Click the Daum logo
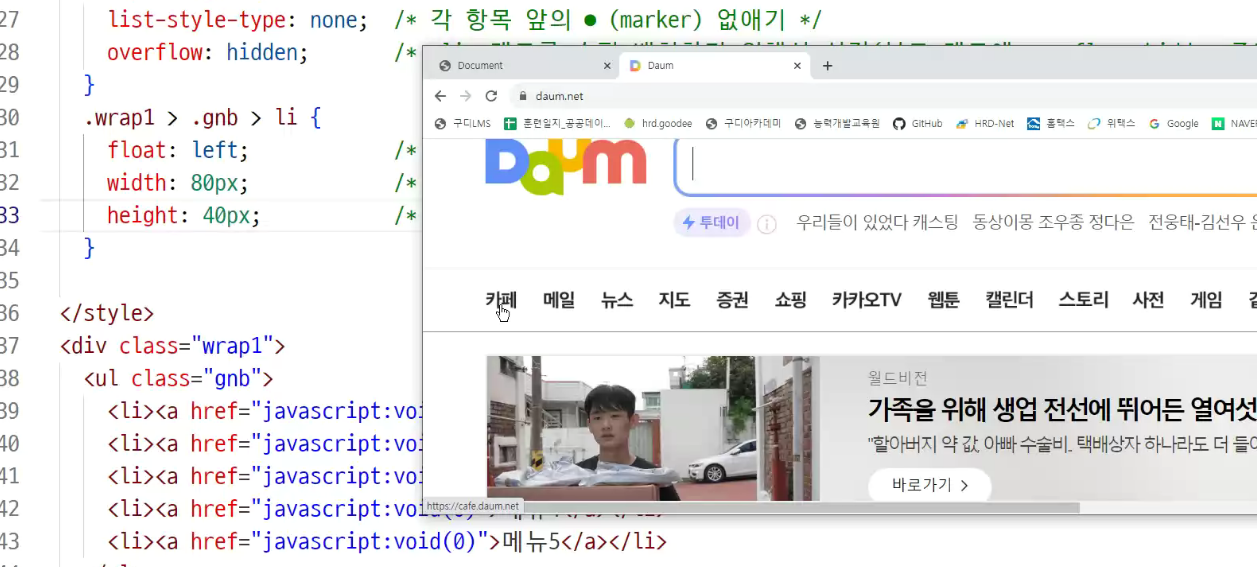Image resolution: width=1257 pixels, height=567 pixels. 565,167
